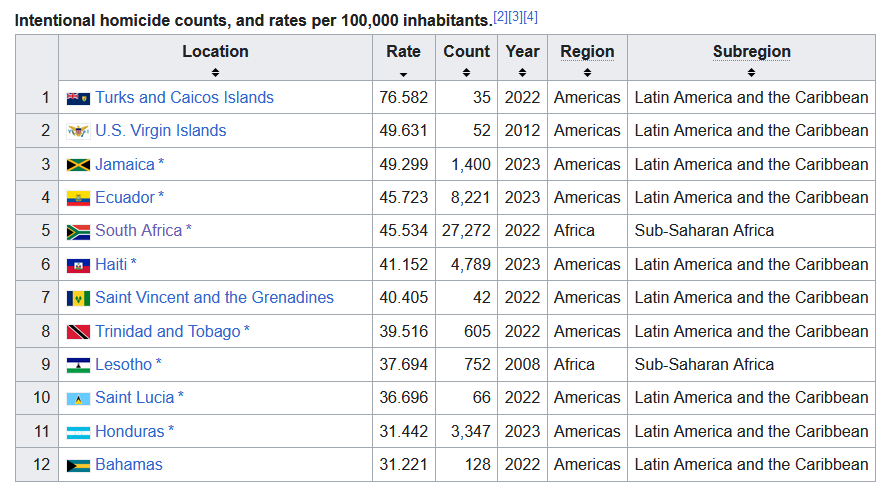Select the count value 605
The width and height of the screenshot is (876, 482).
tap(477, 331)
